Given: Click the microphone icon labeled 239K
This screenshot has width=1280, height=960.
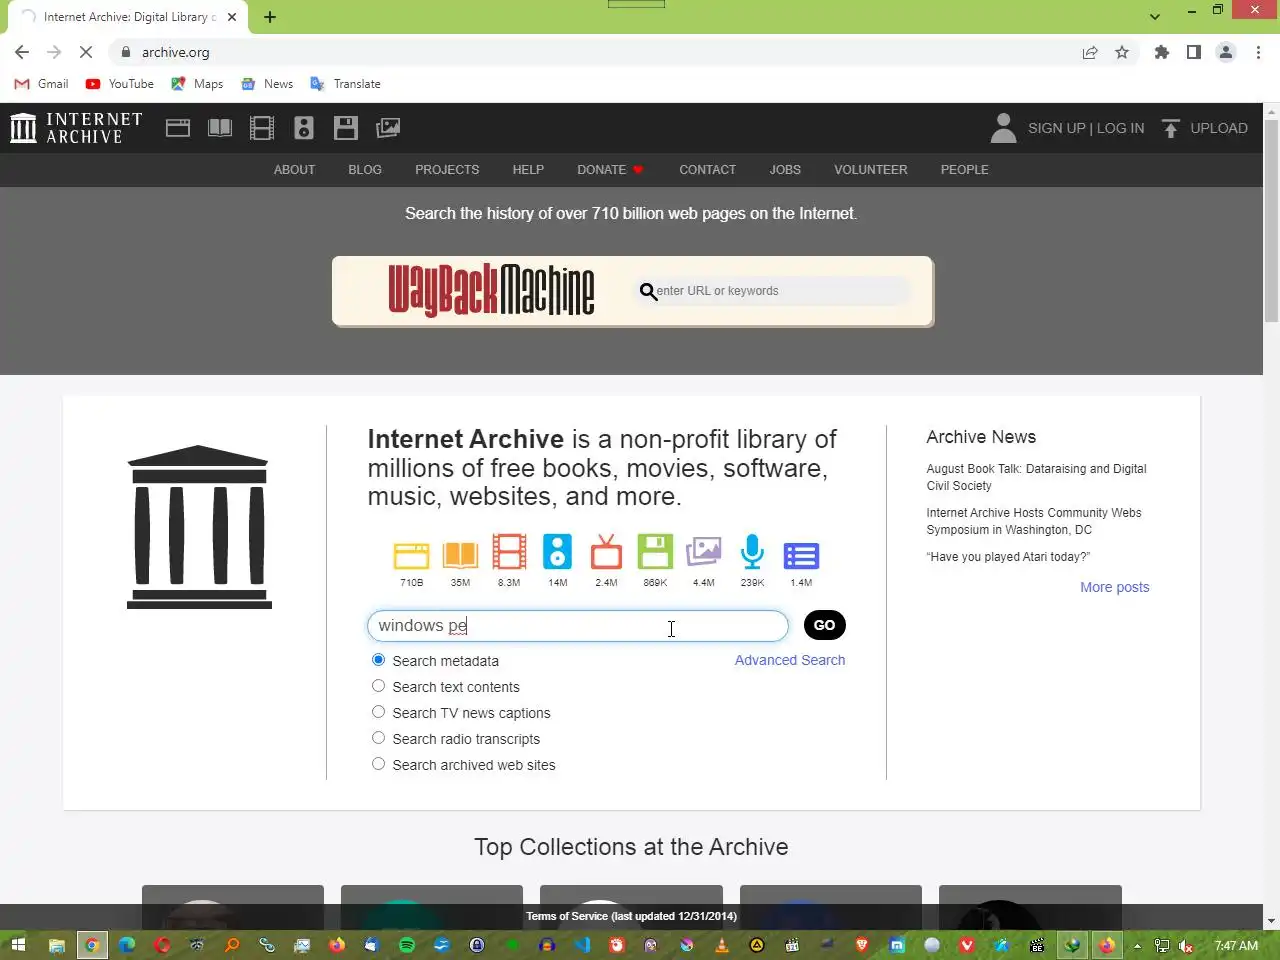Looking at the screenshot, I should (x=752, y=552).
